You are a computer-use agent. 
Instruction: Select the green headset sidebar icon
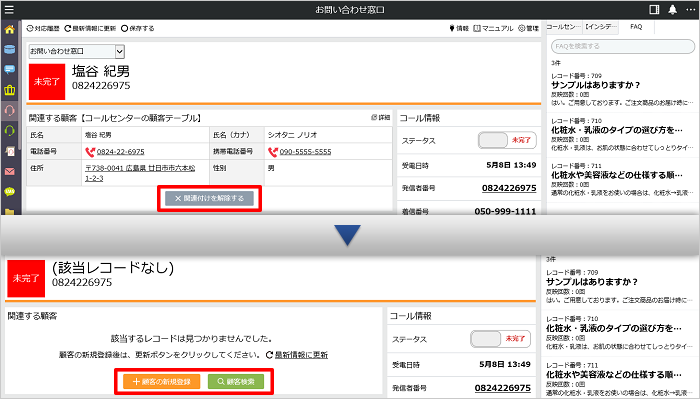(9, 131)
